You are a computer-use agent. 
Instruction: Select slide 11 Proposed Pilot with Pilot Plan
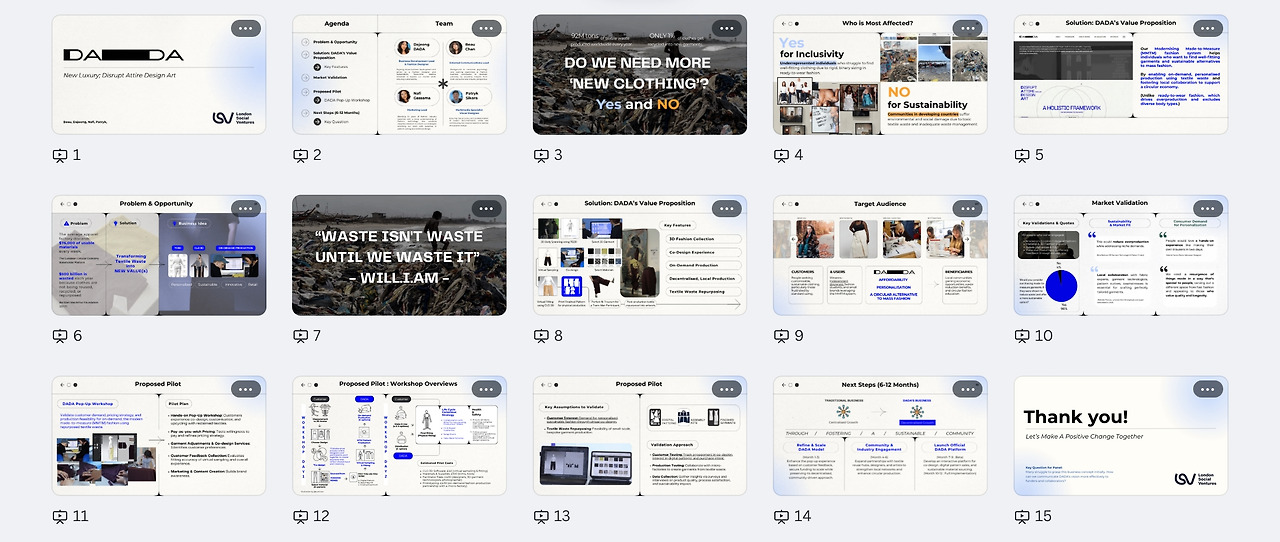click(159, 436)
